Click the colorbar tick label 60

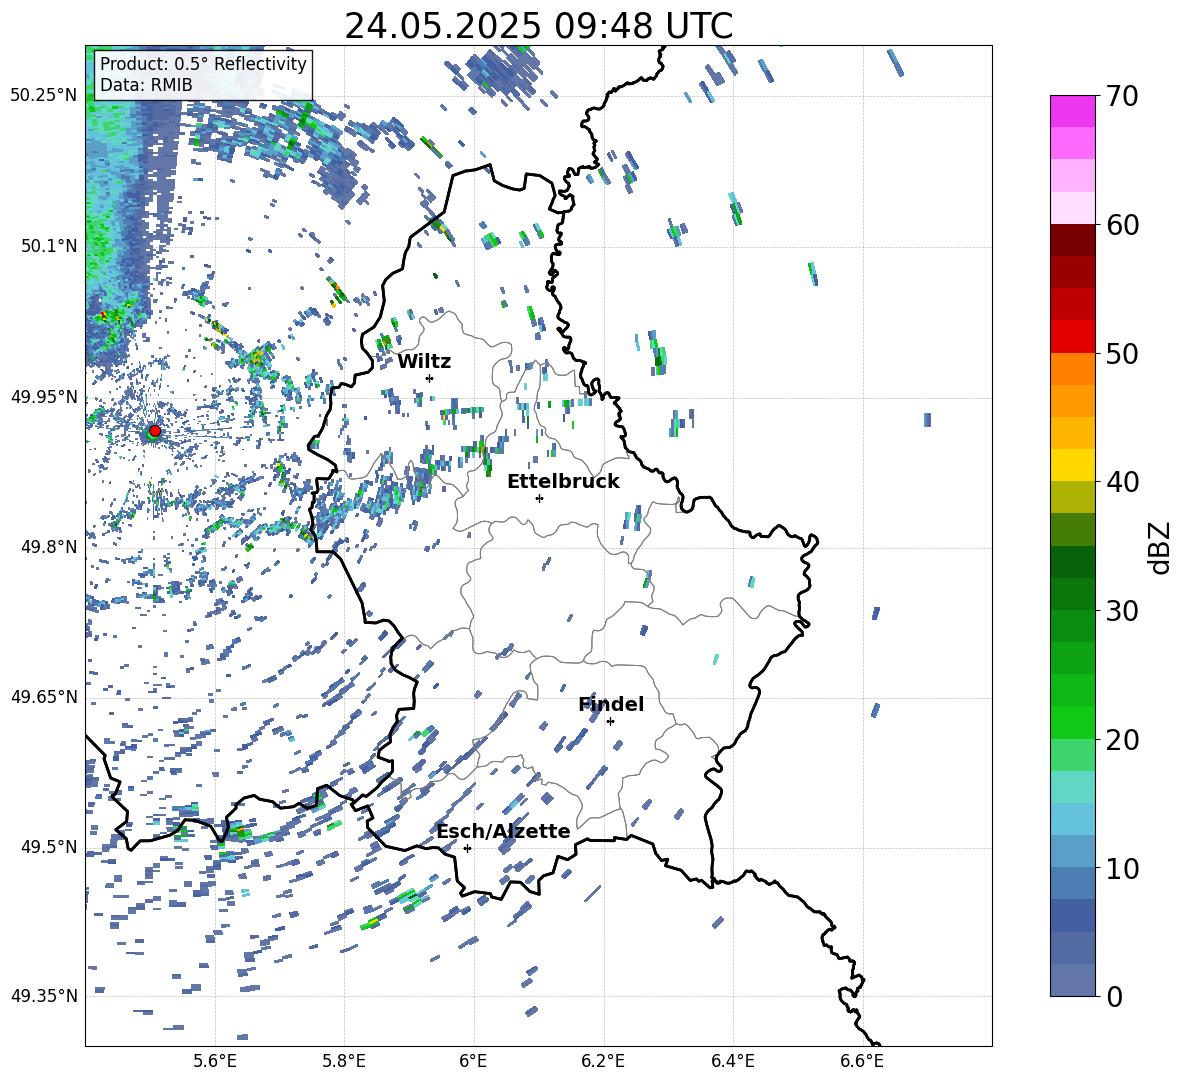point(1122,225)
